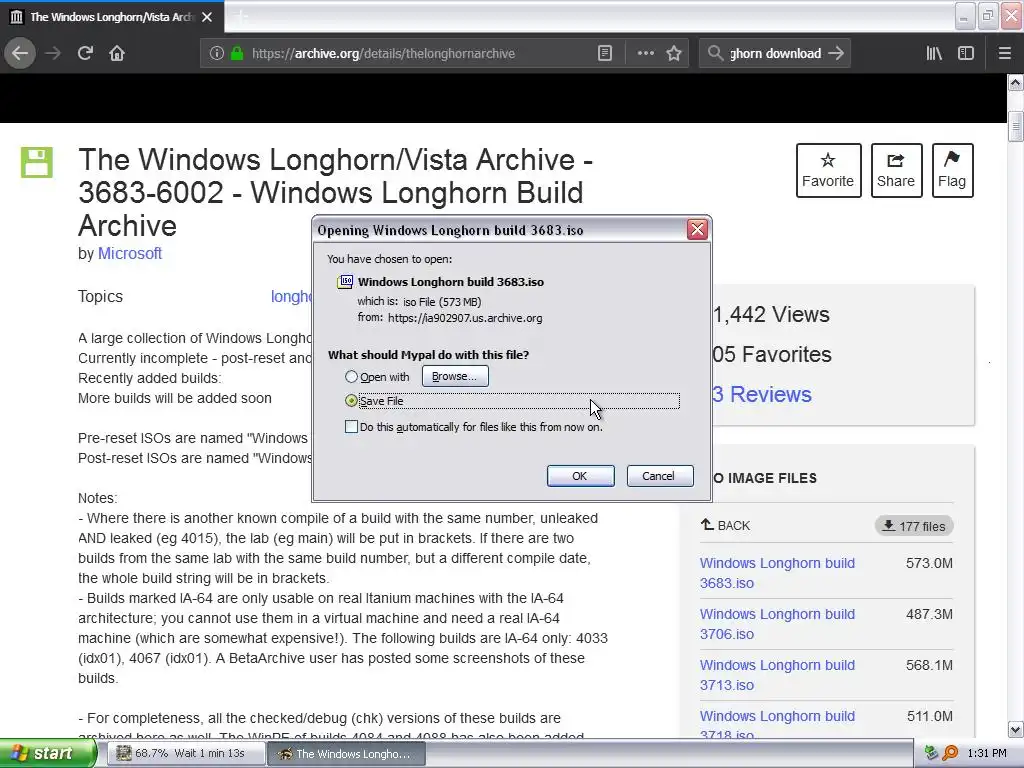Click the green network tray icon
Screen dimensions: 1024x768
(931, 754)
